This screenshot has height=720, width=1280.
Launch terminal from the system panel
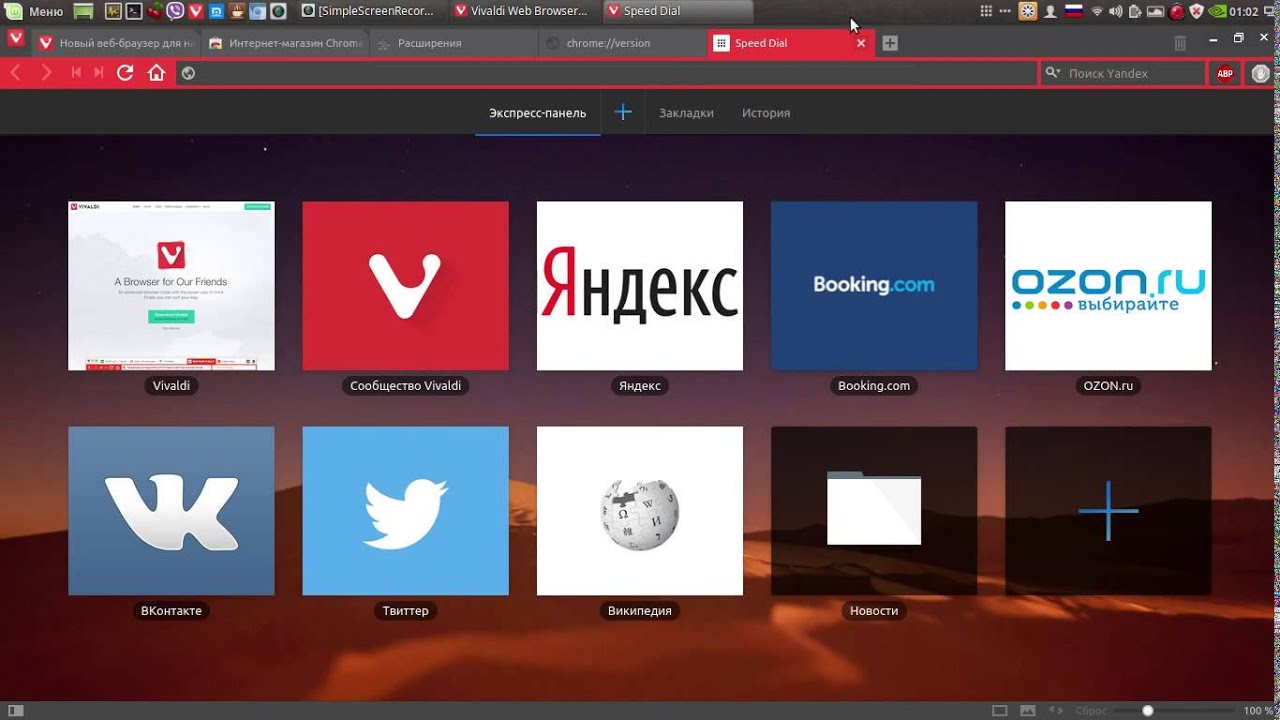(133, 11)
